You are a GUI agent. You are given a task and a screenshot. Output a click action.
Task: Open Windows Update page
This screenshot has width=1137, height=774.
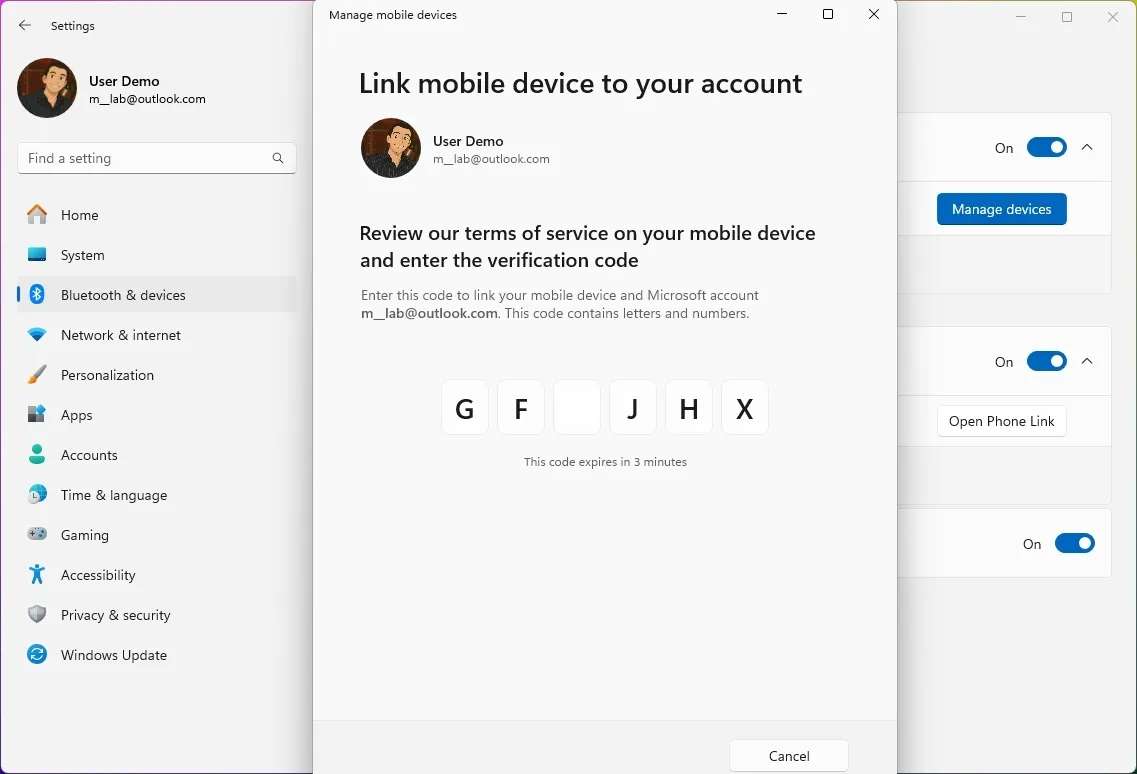(157, 654)
